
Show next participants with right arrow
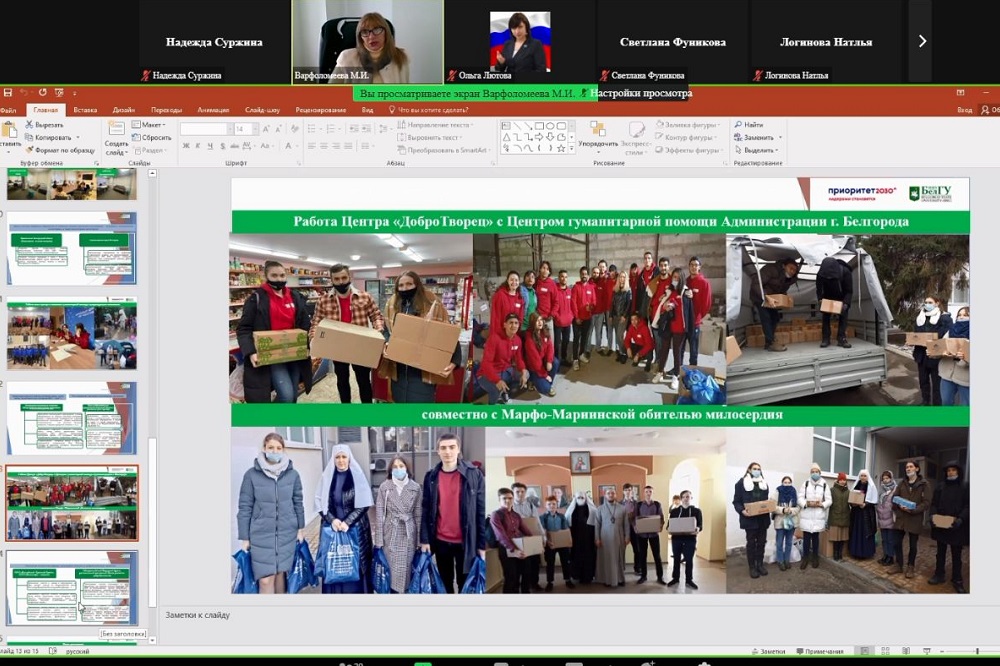[922, 42]
